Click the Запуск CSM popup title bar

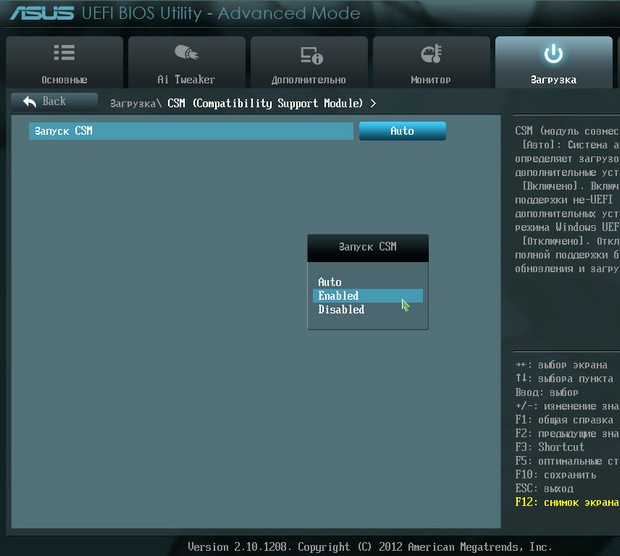pyautogui.click(x=368, y=248)
